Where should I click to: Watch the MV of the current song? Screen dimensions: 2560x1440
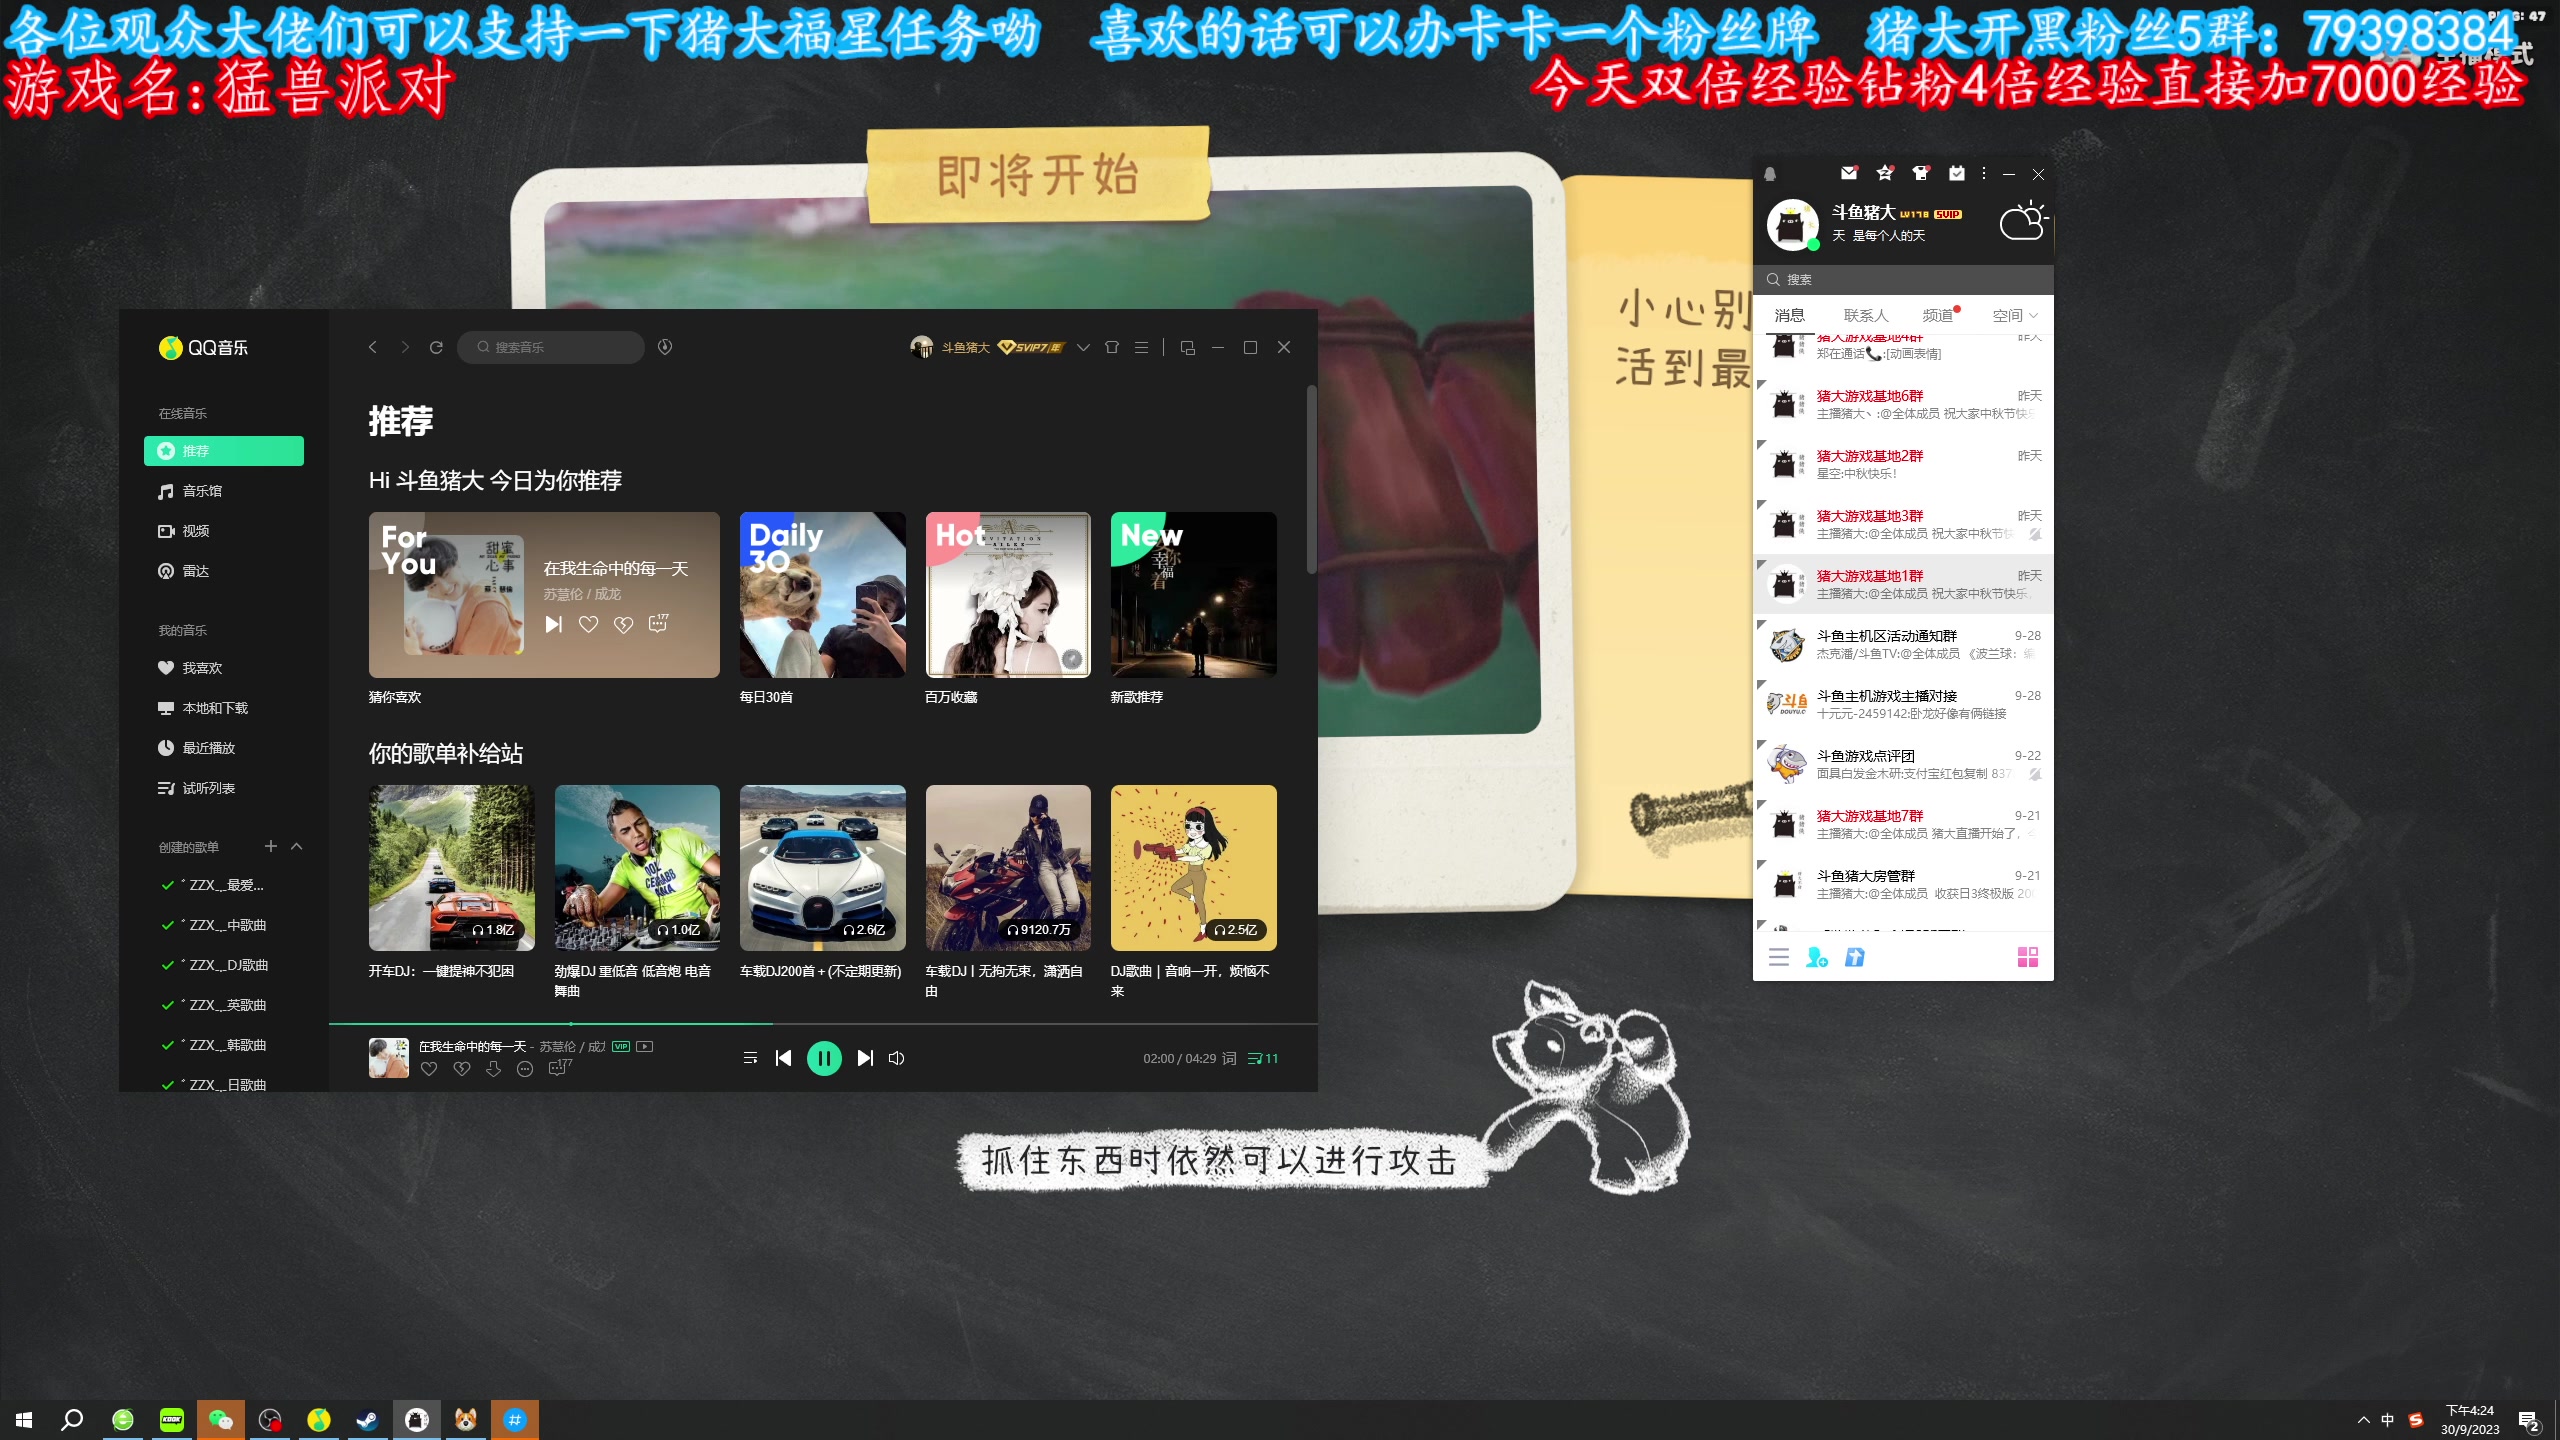645,1047
